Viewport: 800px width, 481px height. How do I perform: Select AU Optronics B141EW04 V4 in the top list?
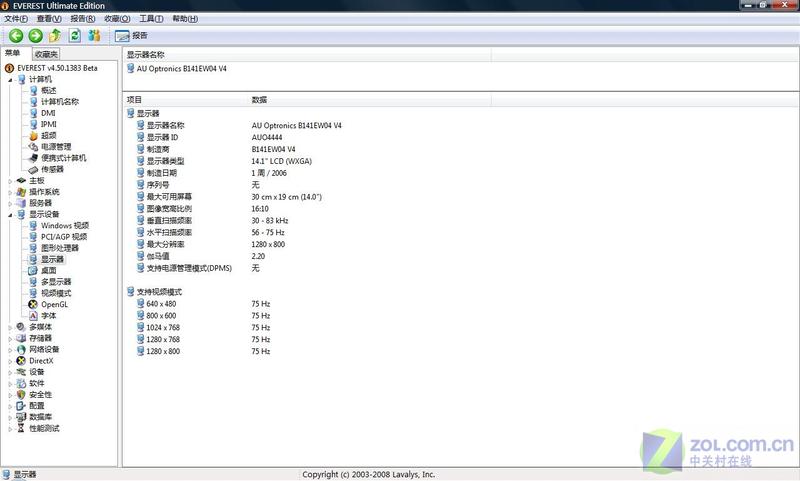coord(181,68)
